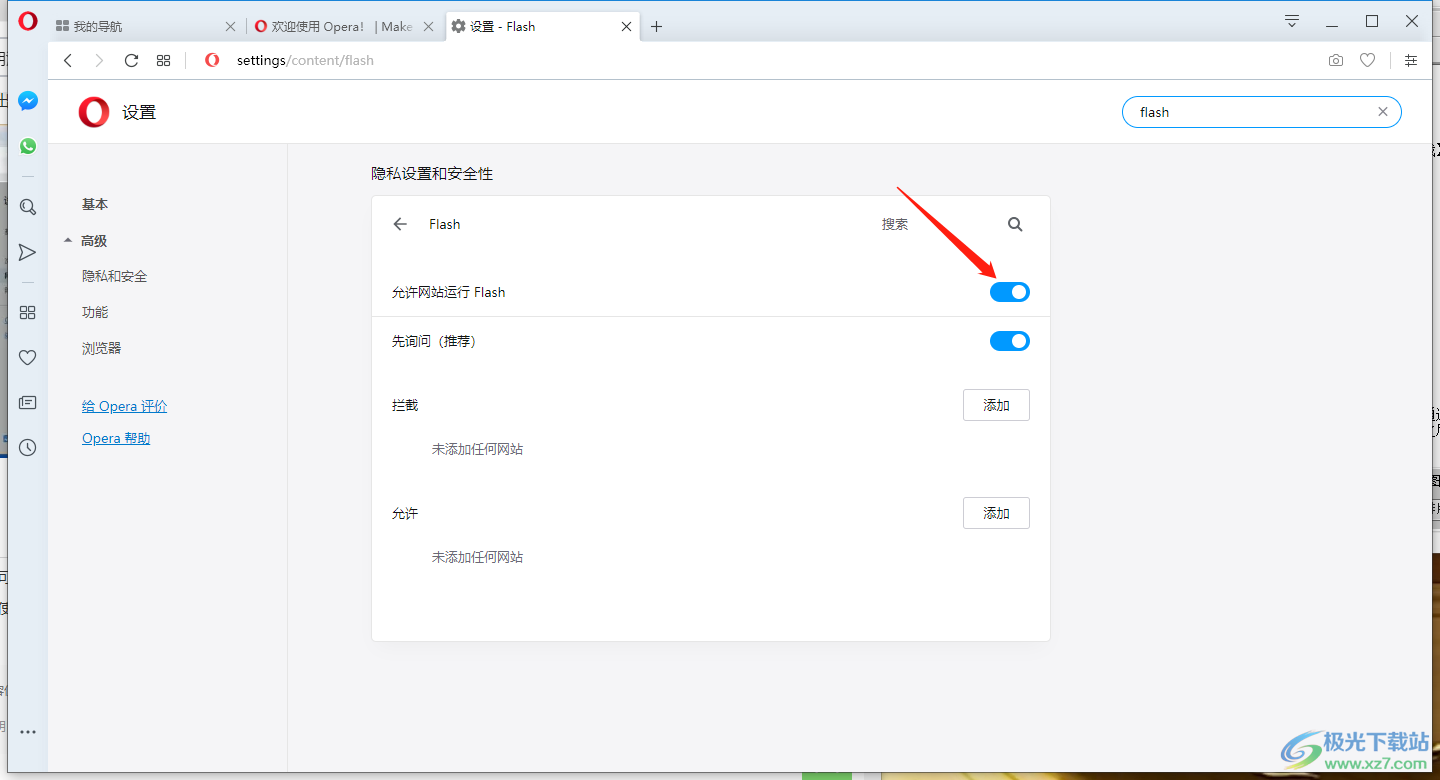Screen dimensions: 1440x780
Task: Click the Opera icon in address bar
Action: [x=212, y=60]
